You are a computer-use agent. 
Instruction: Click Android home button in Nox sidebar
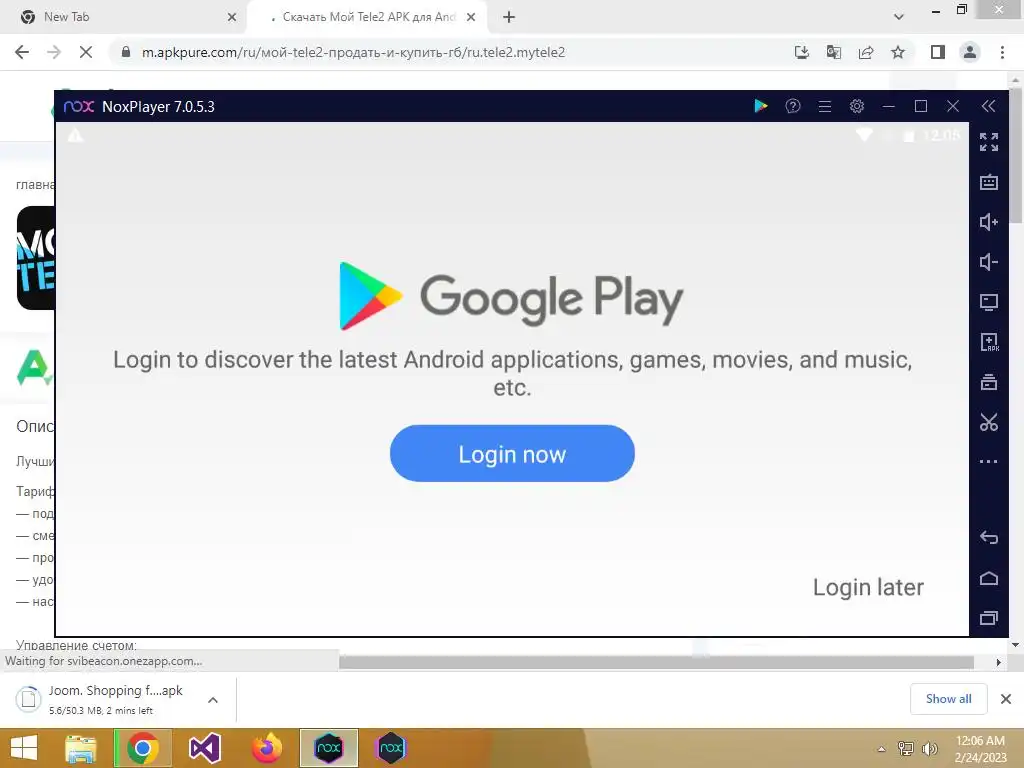point(989,578)
